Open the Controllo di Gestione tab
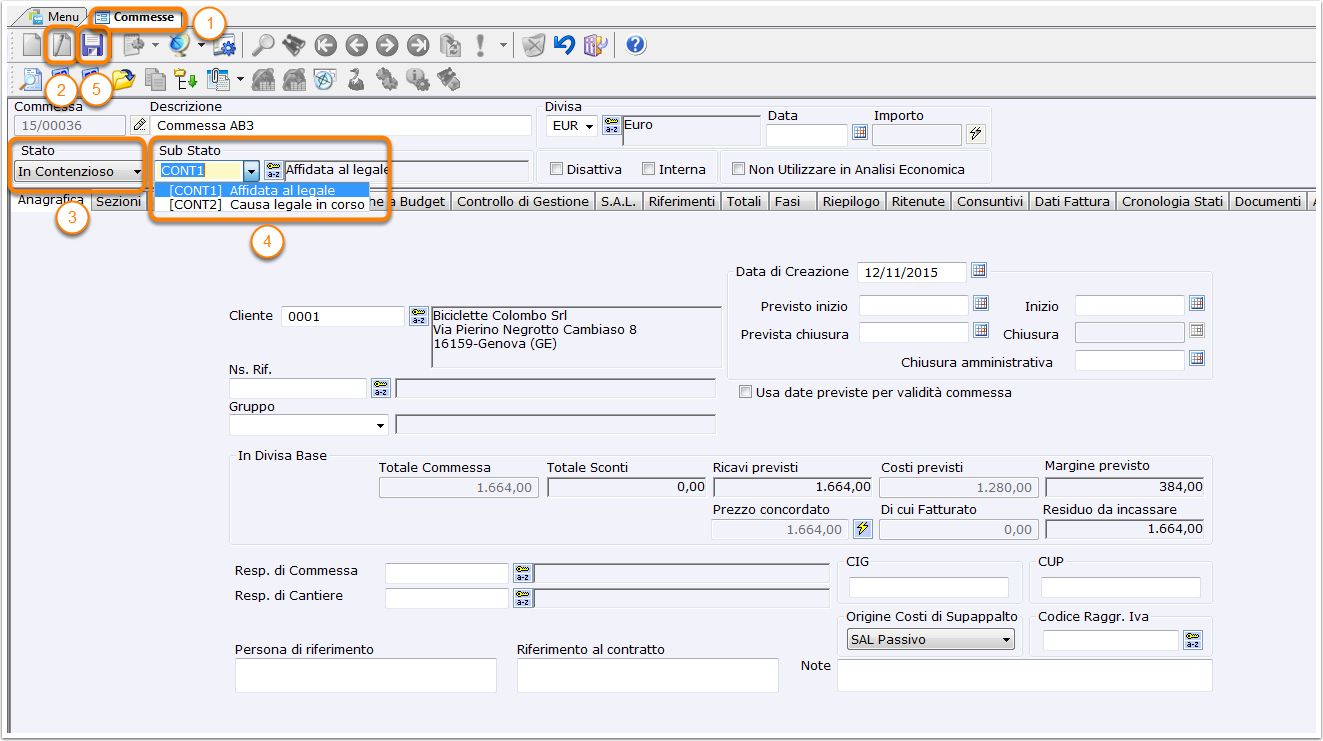Image resolution: width=1323 pixels, height=741 pixels. pos(523,201)
